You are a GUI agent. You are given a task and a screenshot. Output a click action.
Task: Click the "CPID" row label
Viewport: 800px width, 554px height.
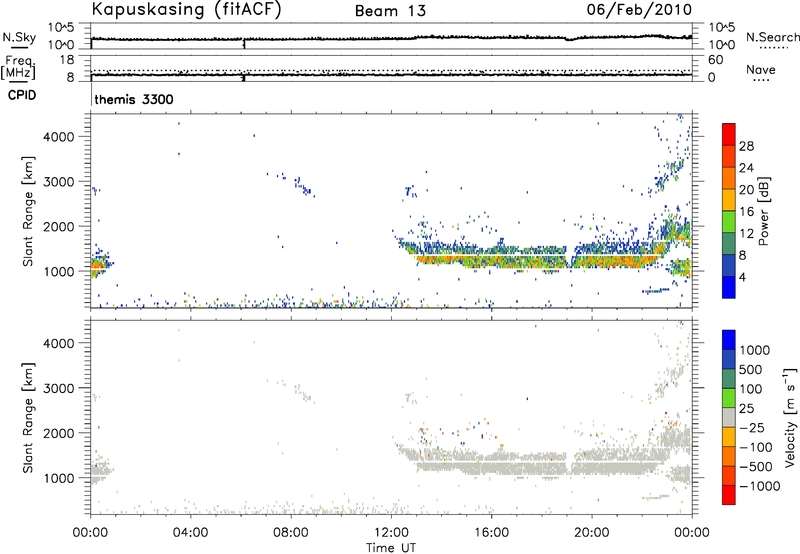pyautogui.click(x=22, y=95)
